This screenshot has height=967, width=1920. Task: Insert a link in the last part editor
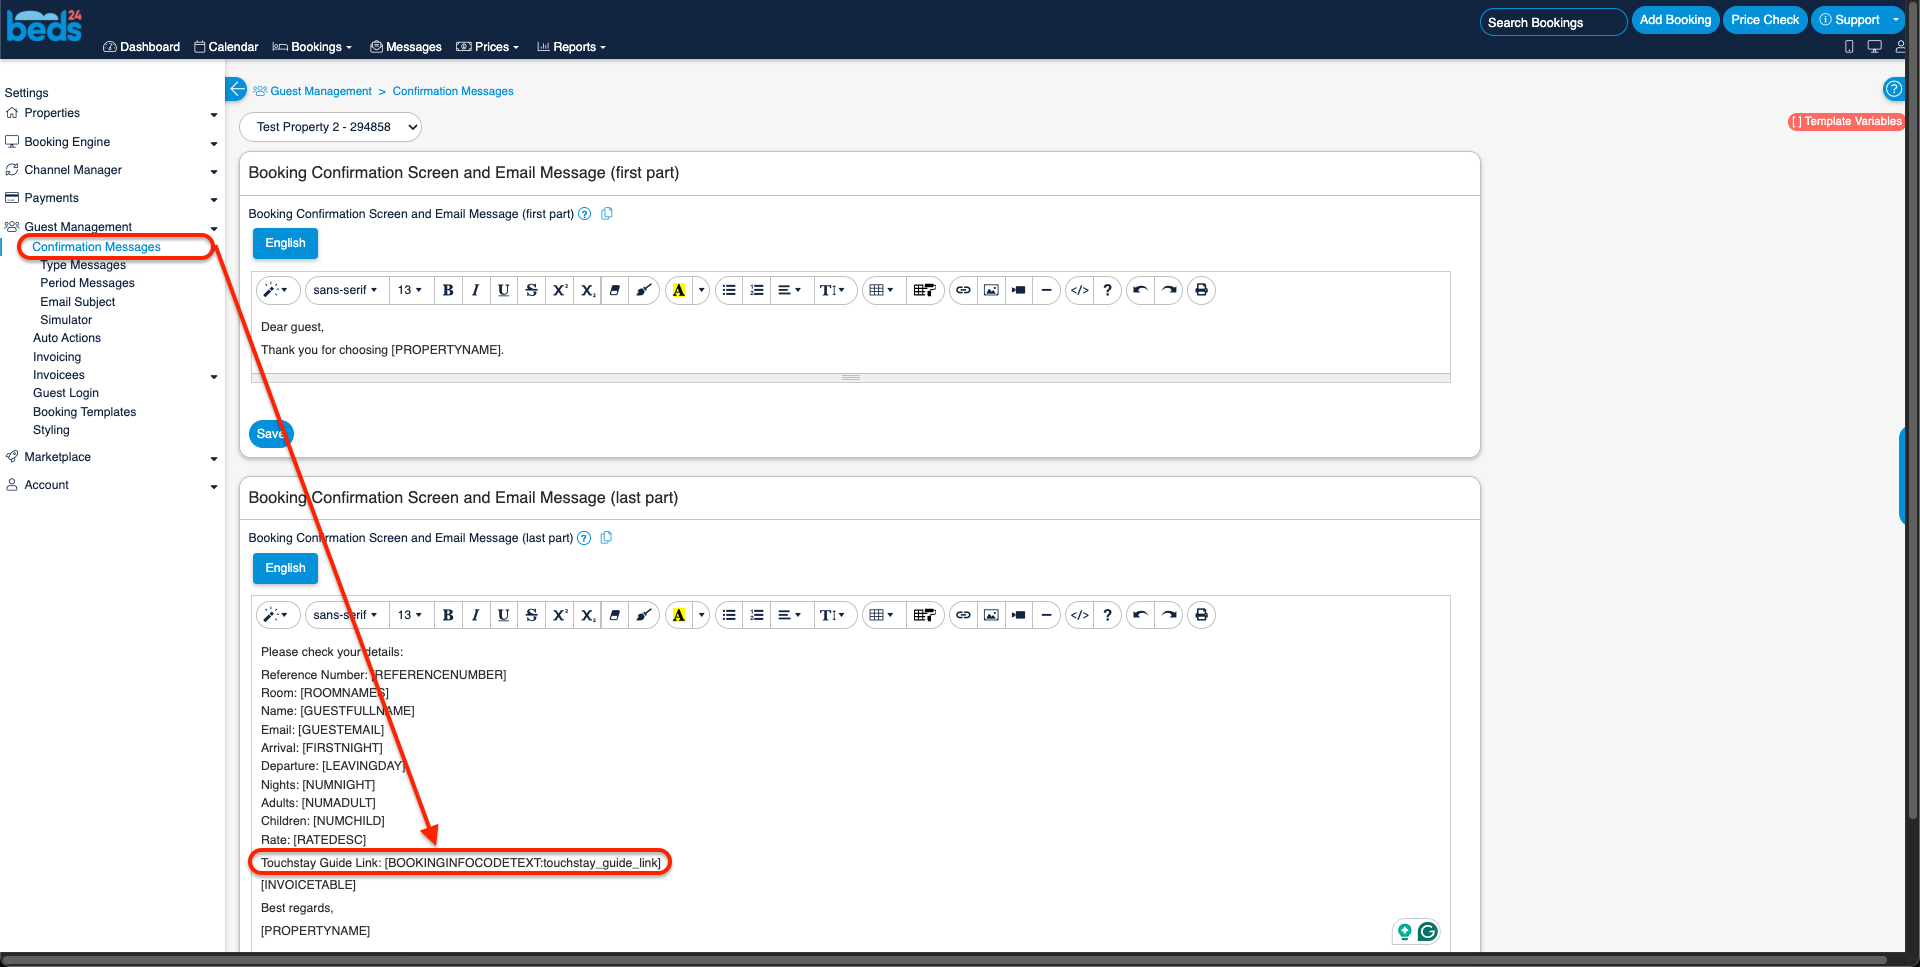point(963,615)
